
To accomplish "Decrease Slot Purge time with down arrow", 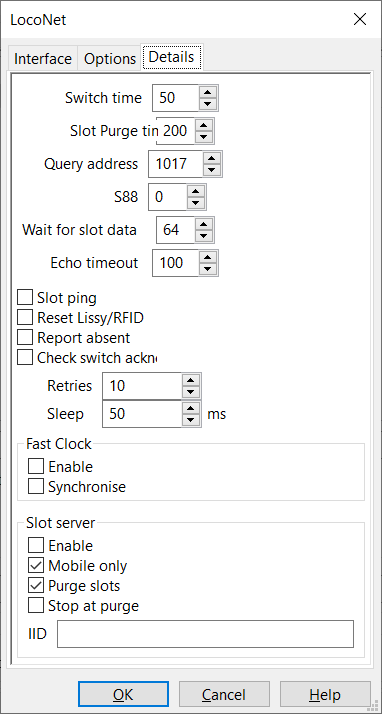I will (x=204, y=137).
